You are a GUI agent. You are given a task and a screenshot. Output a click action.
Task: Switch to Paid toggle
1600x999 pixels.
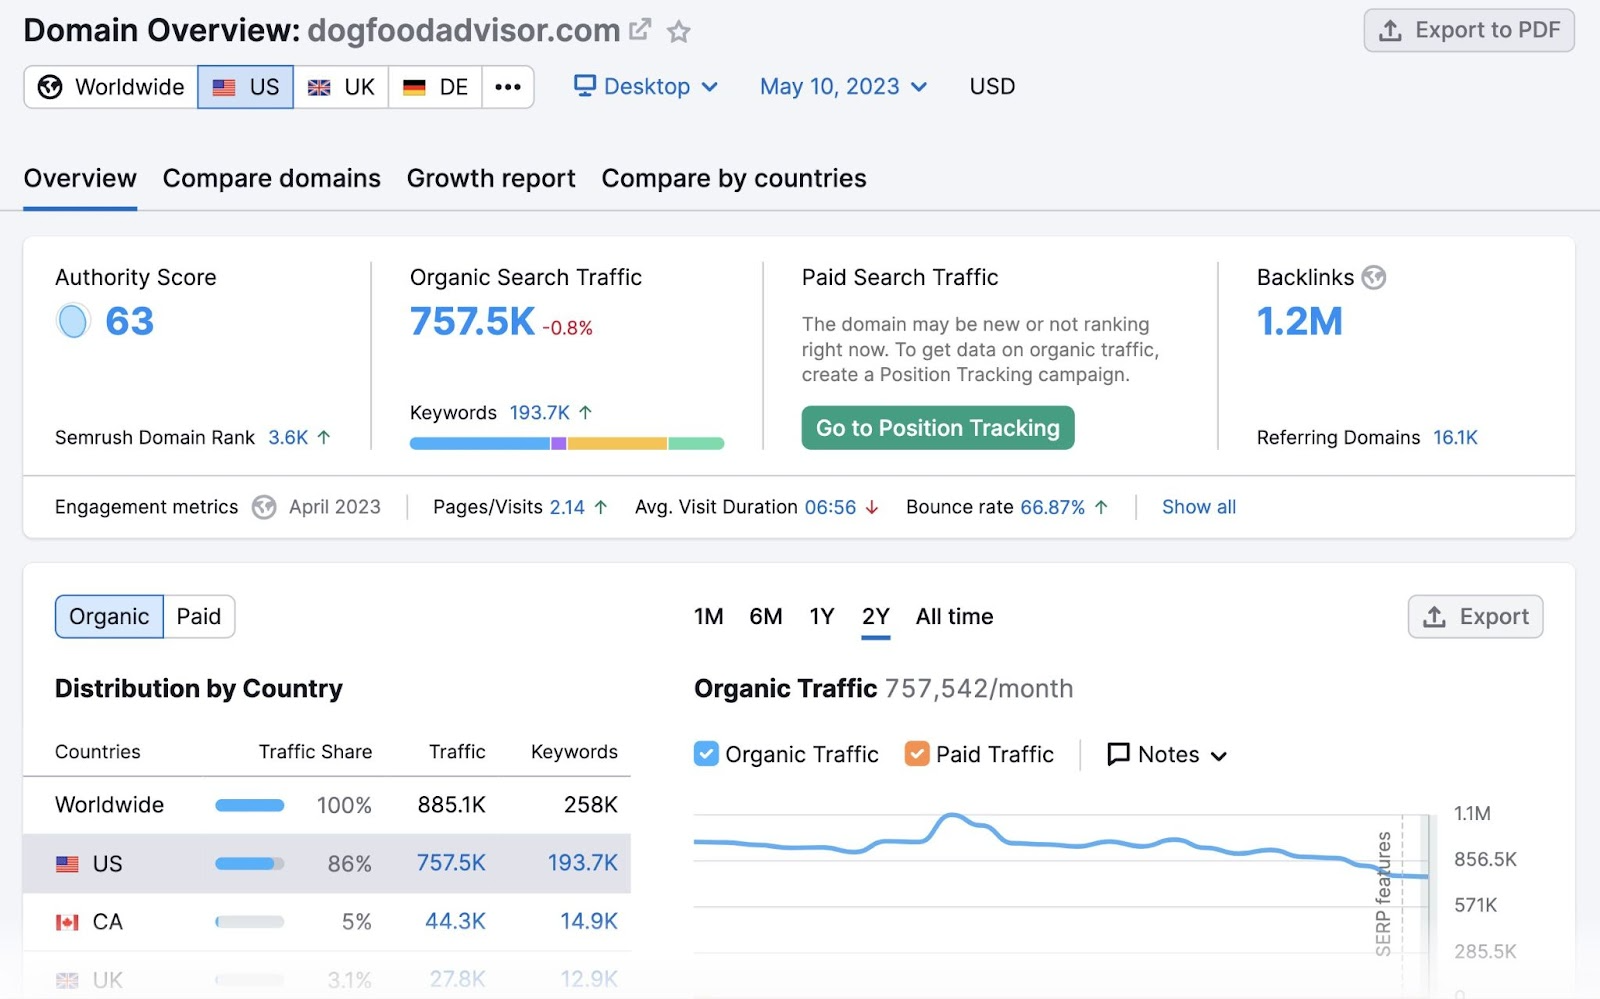[x=199, y=617]
